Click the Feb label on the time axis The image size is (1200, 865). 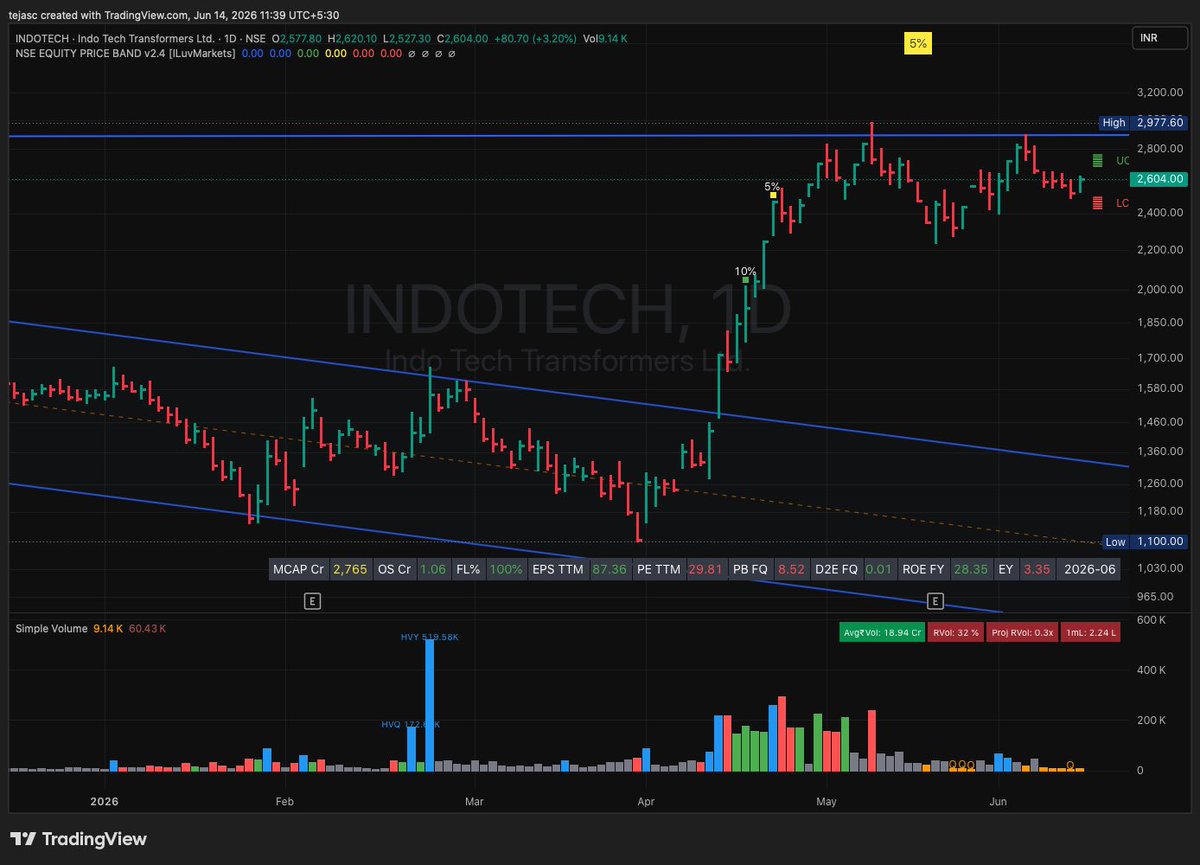(x=284, y=801)
